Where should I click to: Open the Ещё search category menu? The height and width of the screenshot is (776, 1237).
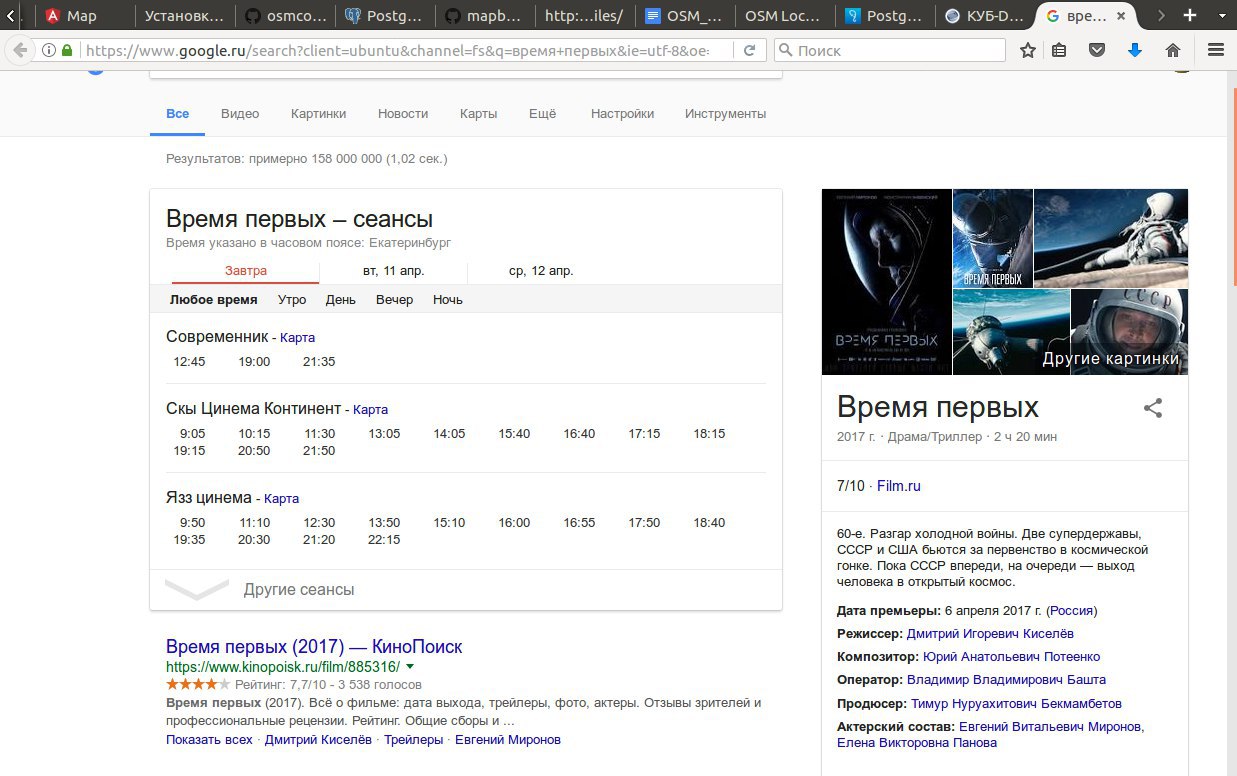(x=542, y=114)
